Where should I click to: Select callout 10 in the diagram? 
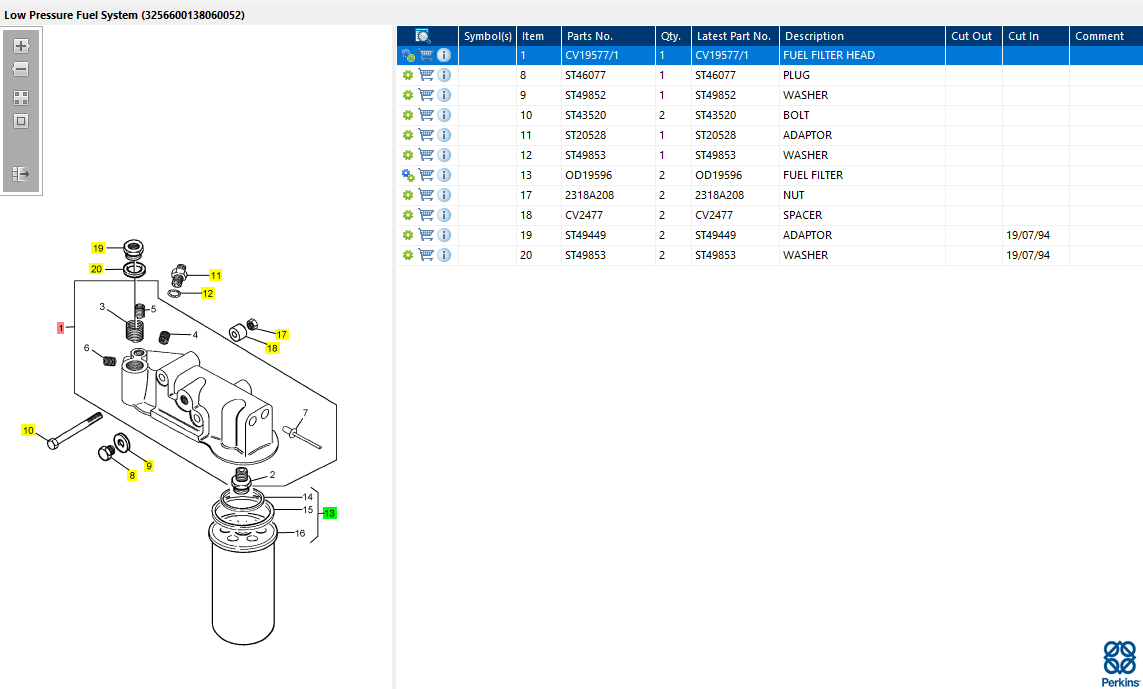tap(28, 431)
